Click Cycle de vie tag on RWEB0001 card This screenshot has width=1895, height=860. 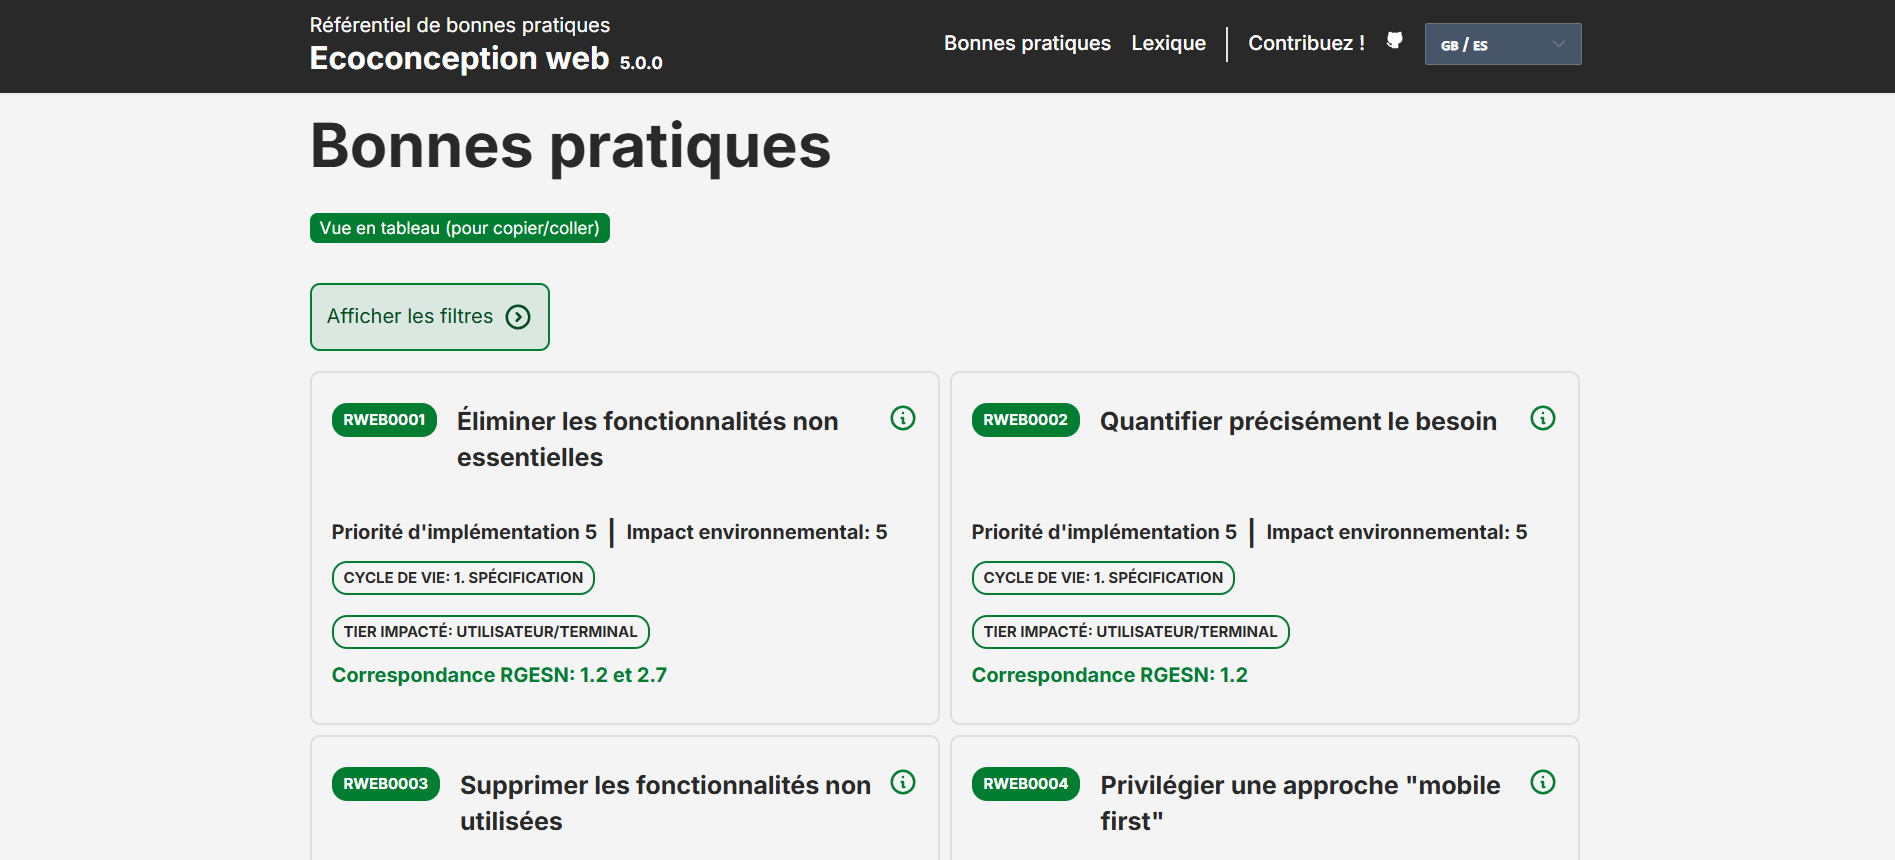463,578
